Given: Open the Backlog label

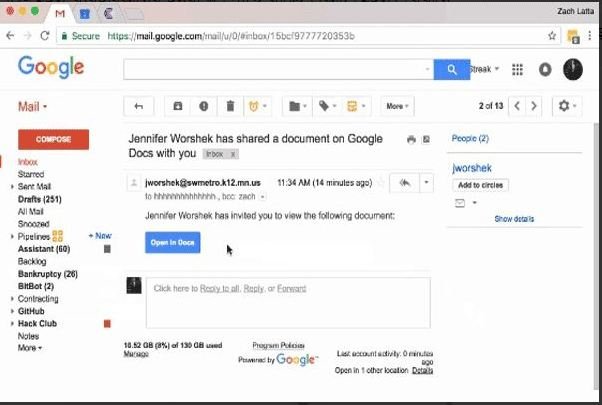Looking at the screenshot, I should coord(32,261).
